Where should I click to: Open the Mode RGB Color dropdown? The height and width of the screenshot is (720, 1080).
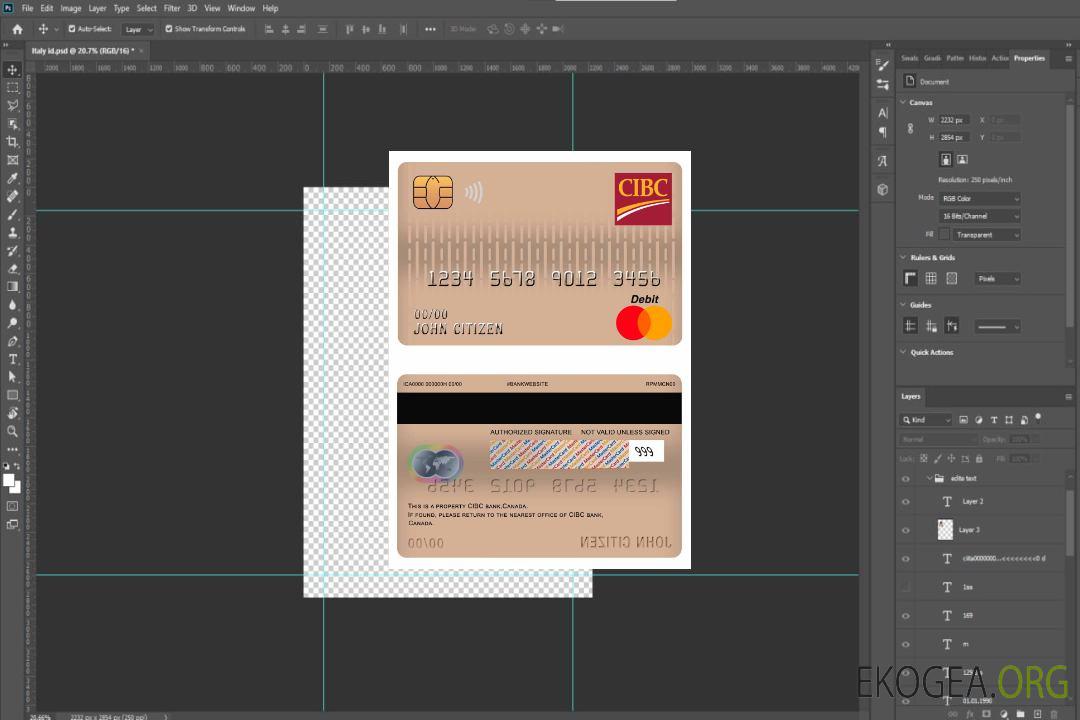click(x=980, y=198)
